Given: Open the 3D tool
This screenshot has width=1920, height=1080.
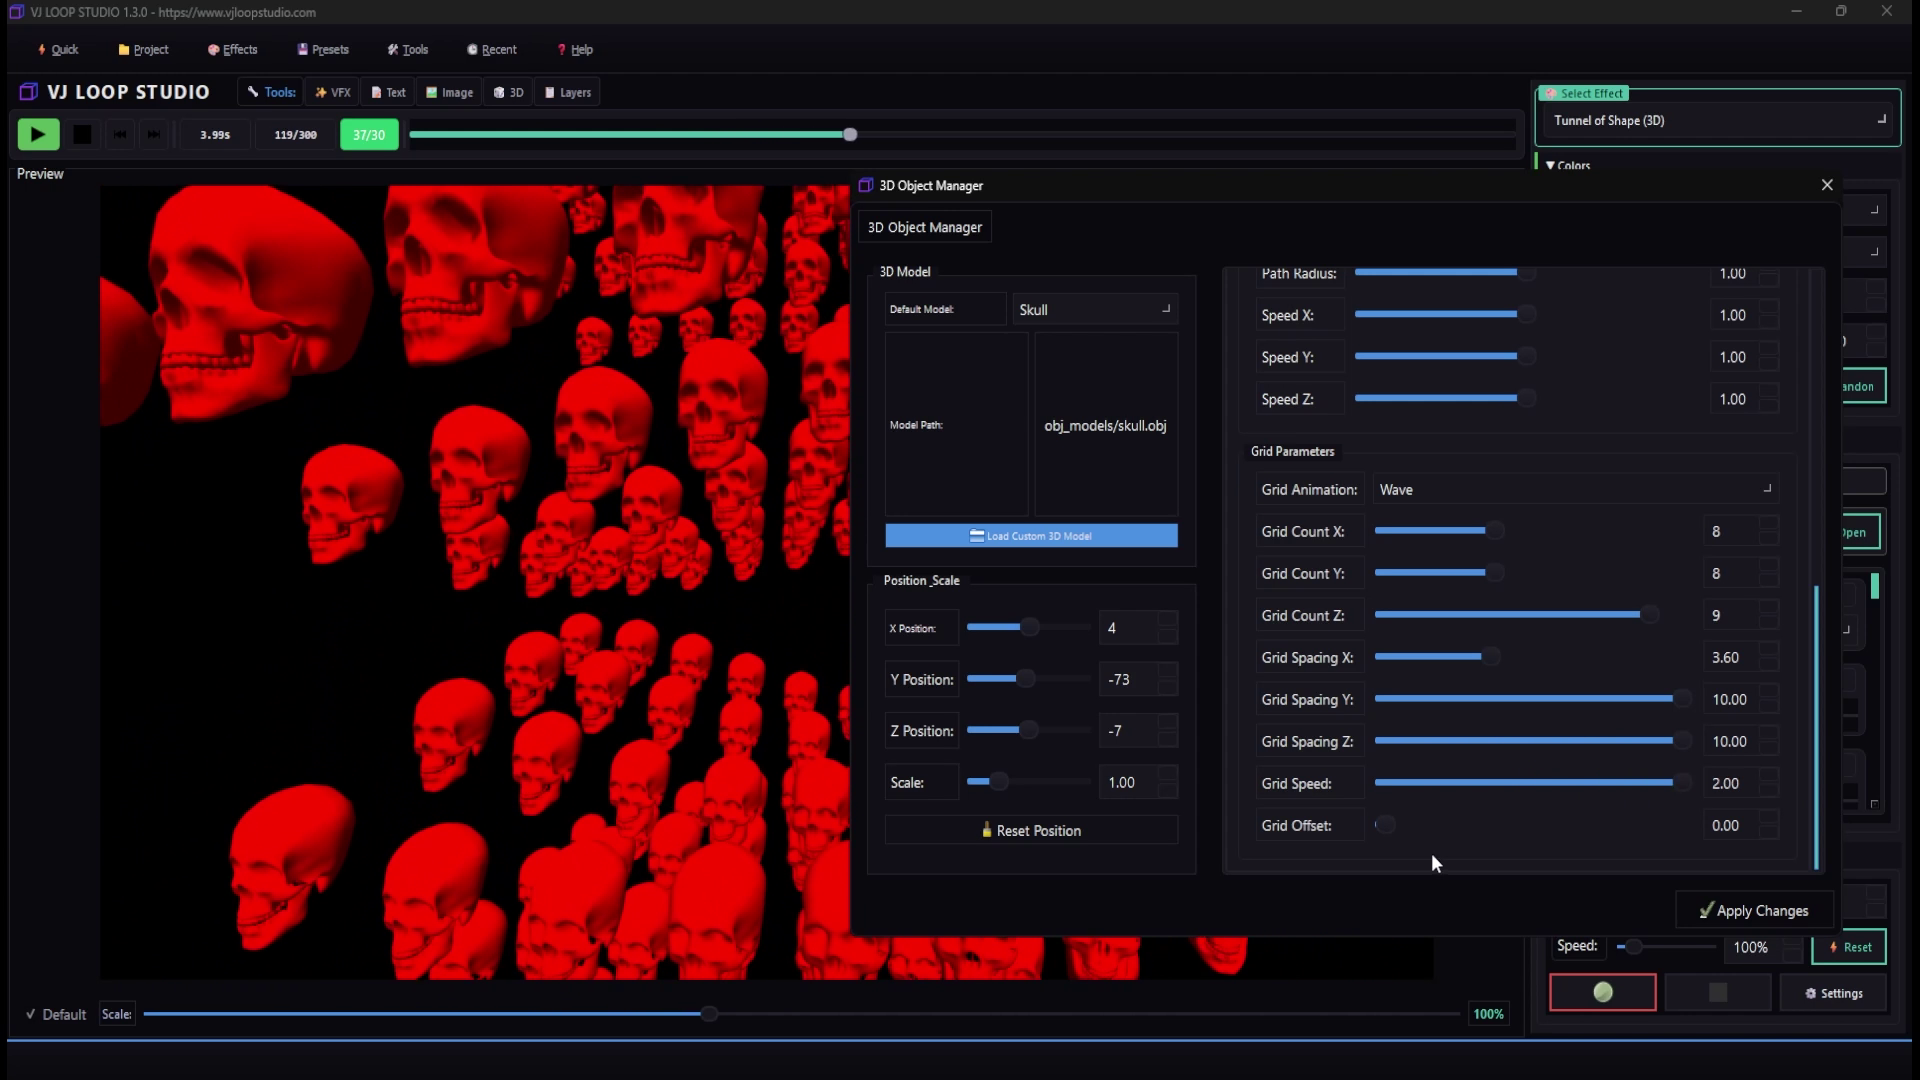Looking at the screenshot, I should 508,92.
